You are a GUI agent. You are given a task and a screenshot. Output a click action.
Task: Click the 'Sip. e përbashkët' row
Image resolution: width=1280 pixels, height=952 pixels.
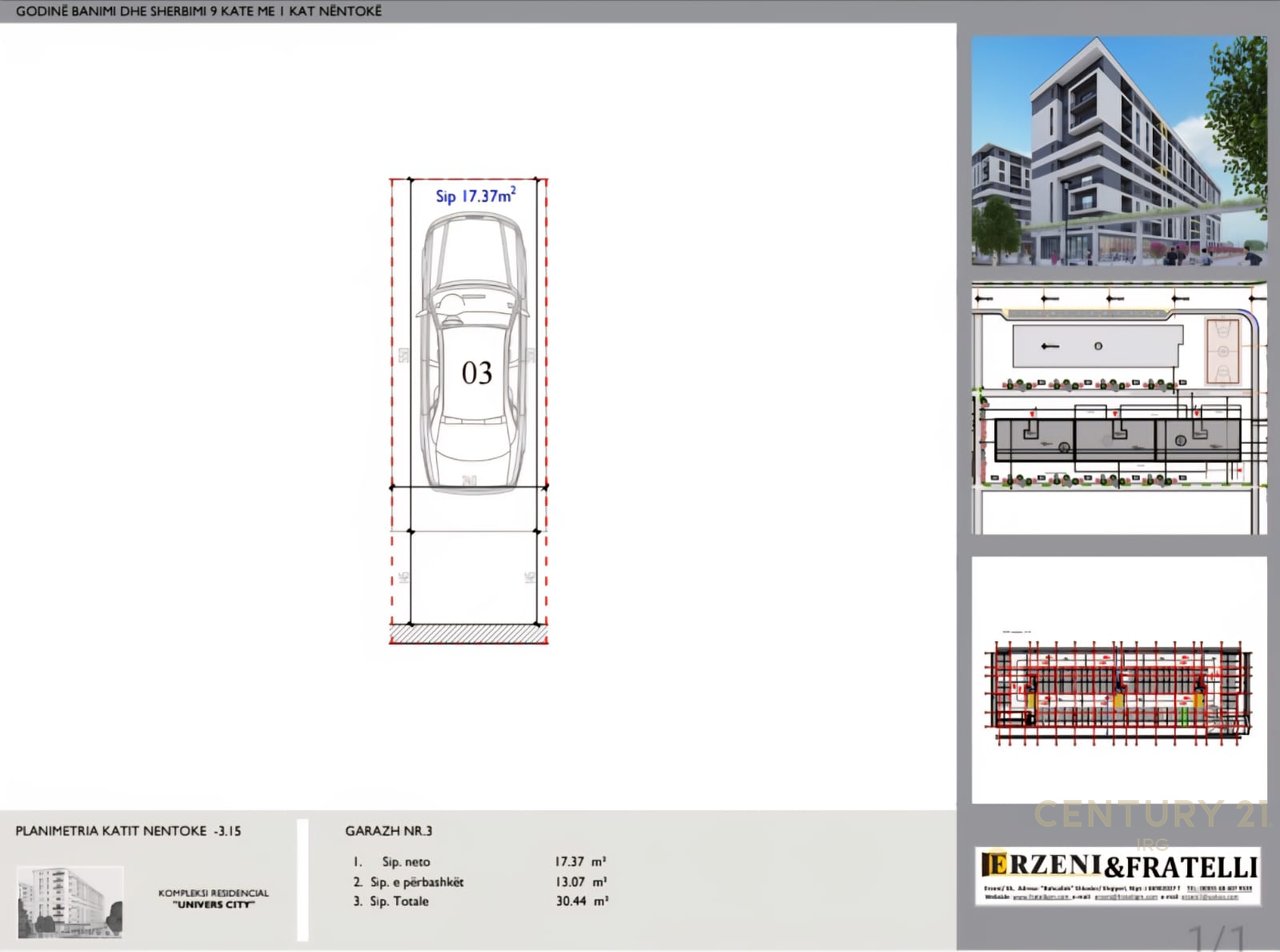click(x=415, y=882)
